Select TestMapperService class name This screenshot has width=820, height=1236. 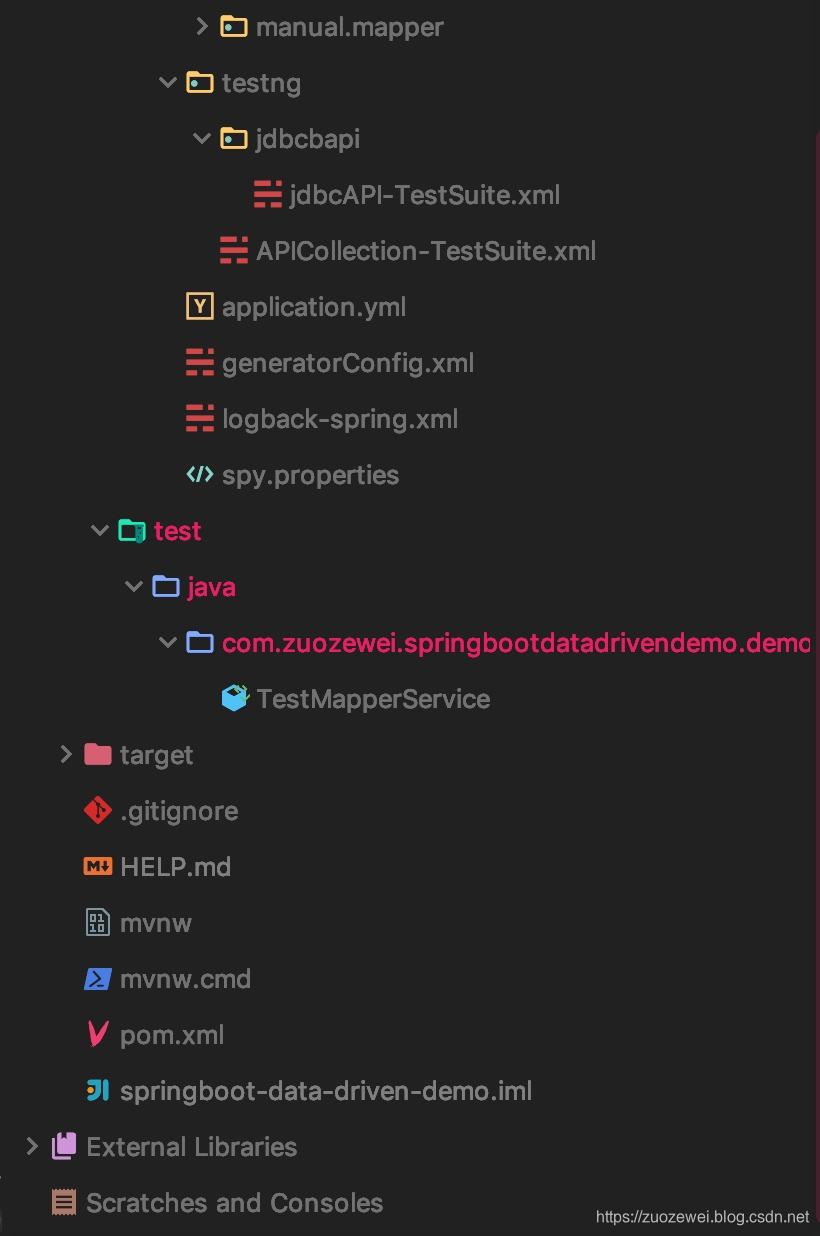(374, 698)
